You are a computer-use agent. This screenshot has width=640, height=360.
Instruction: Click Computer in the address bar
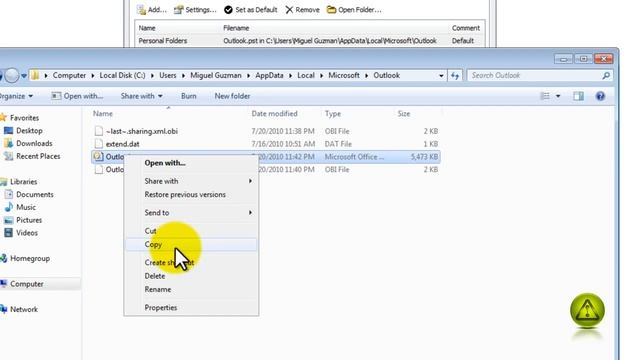point(69,76)
